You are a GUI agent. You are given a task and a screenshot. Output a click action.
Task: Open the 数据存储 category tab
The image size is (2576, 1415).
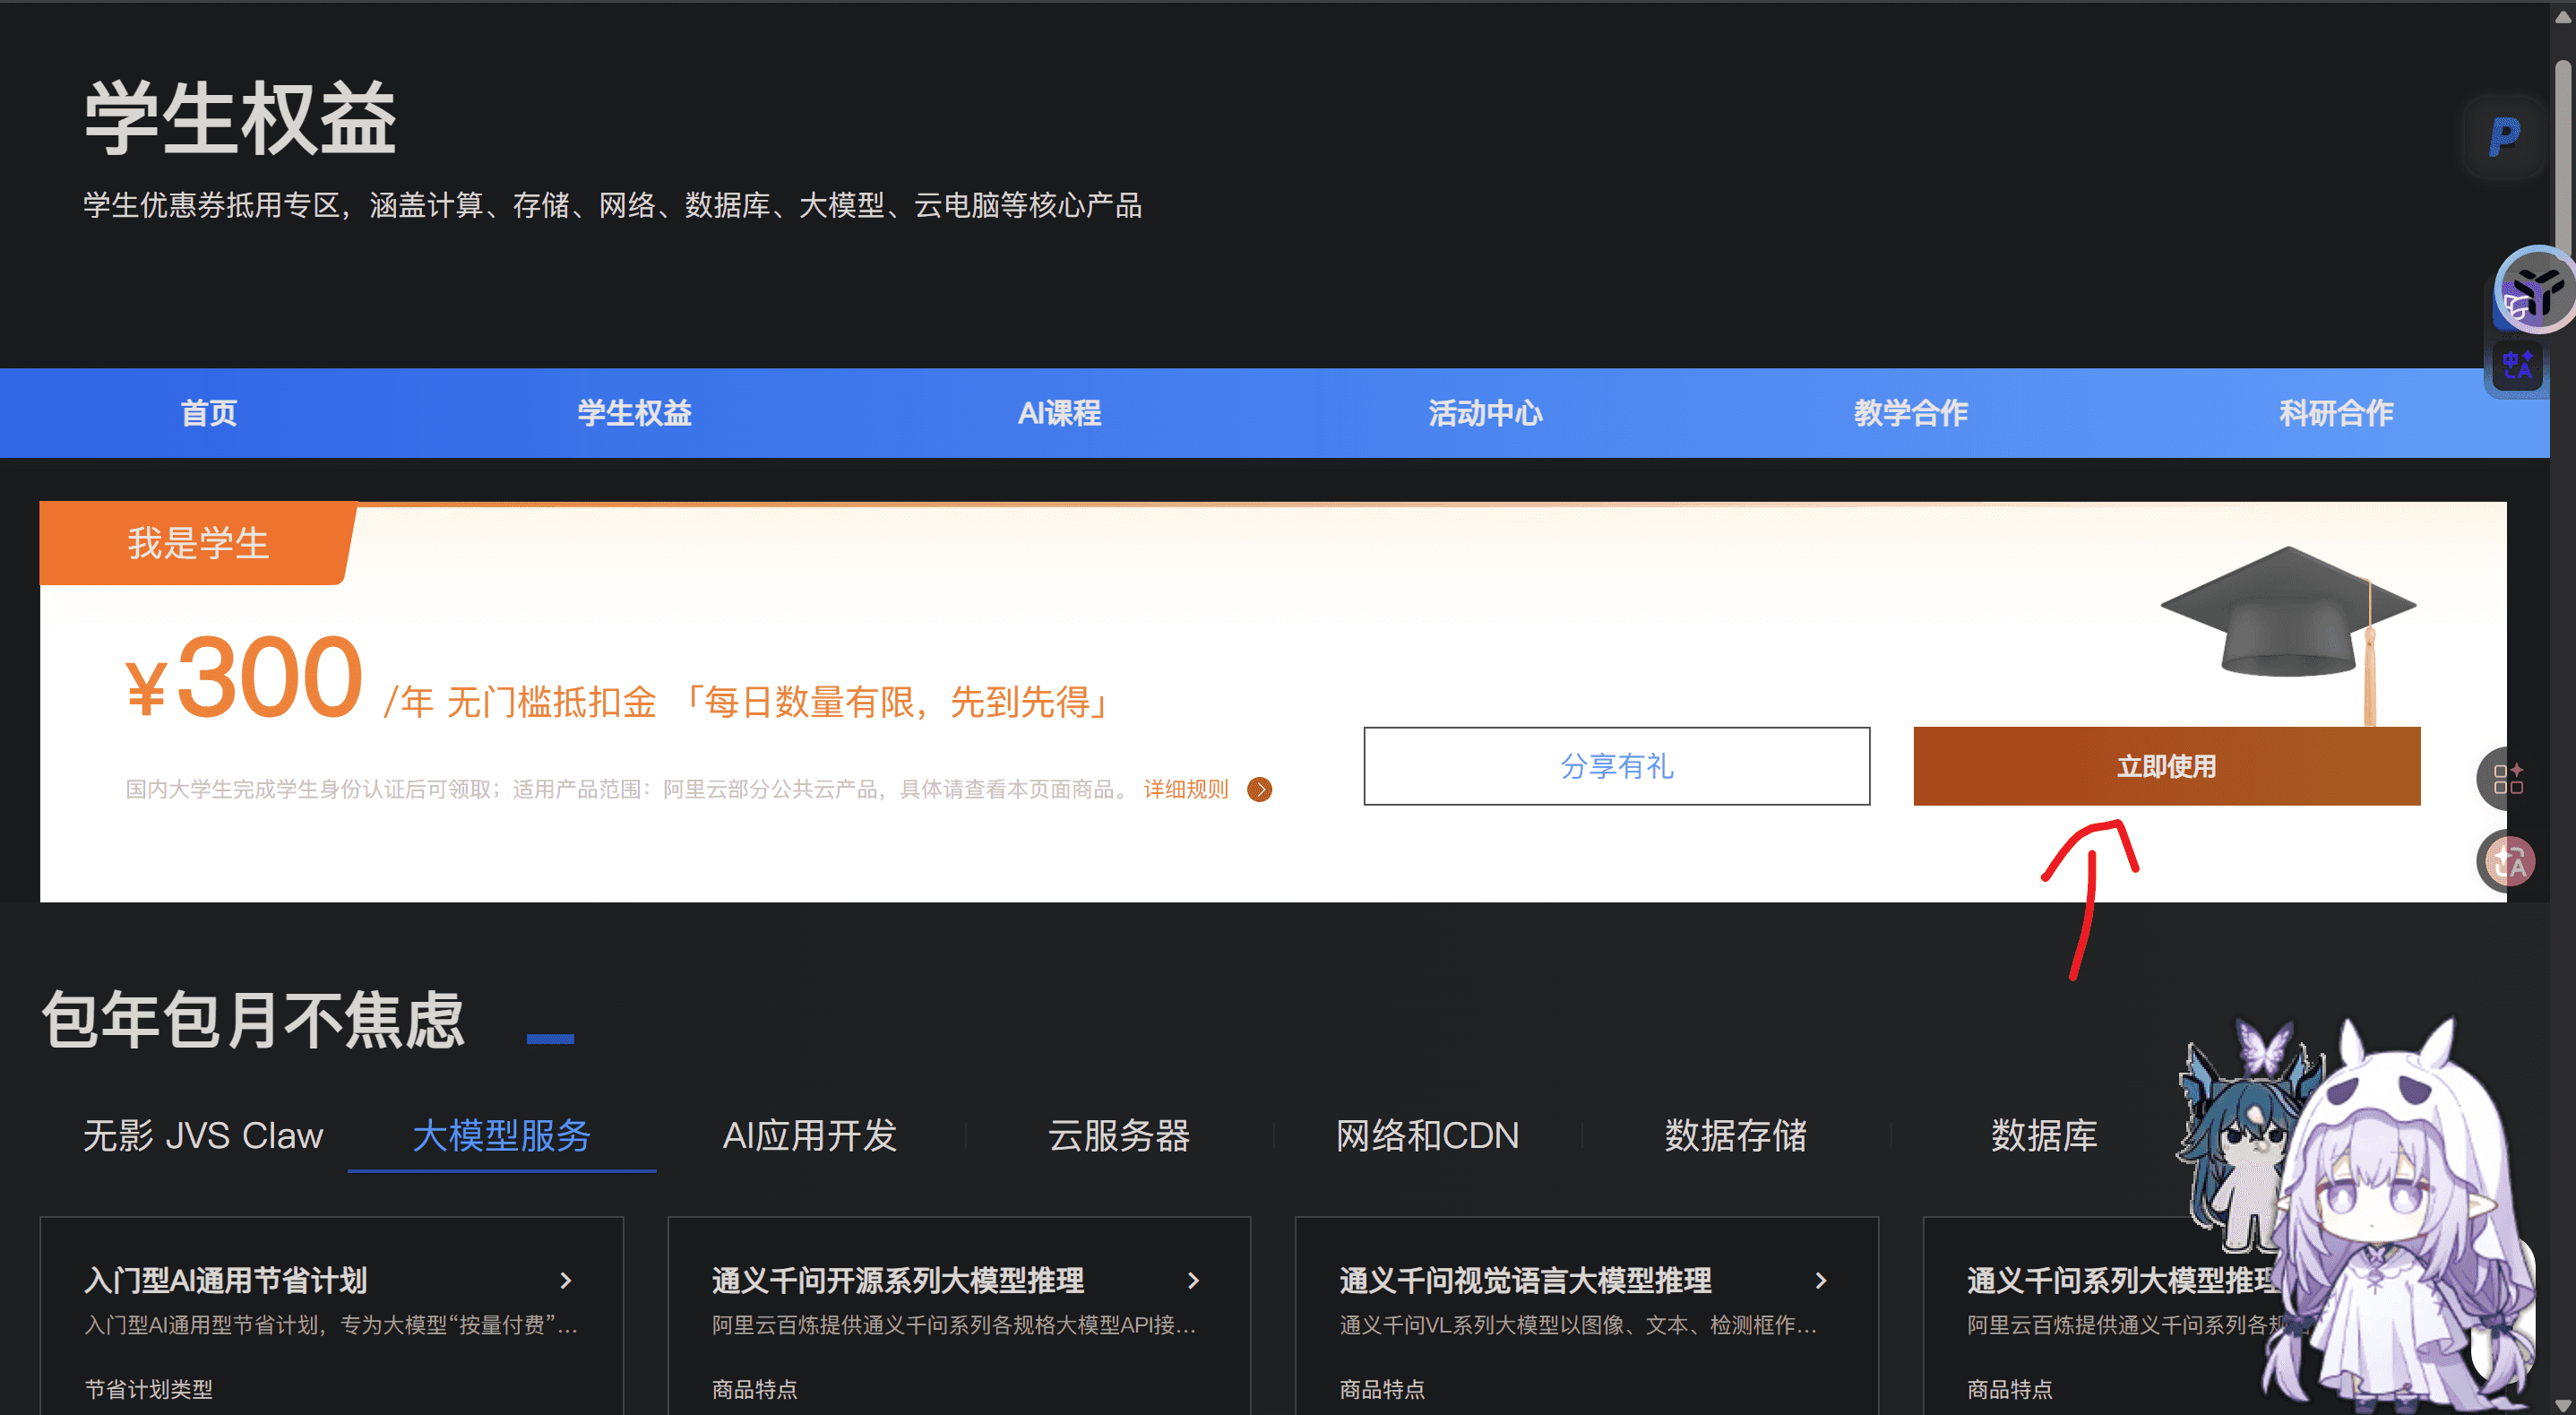pyautogui.click(x=1736, y=1136)
